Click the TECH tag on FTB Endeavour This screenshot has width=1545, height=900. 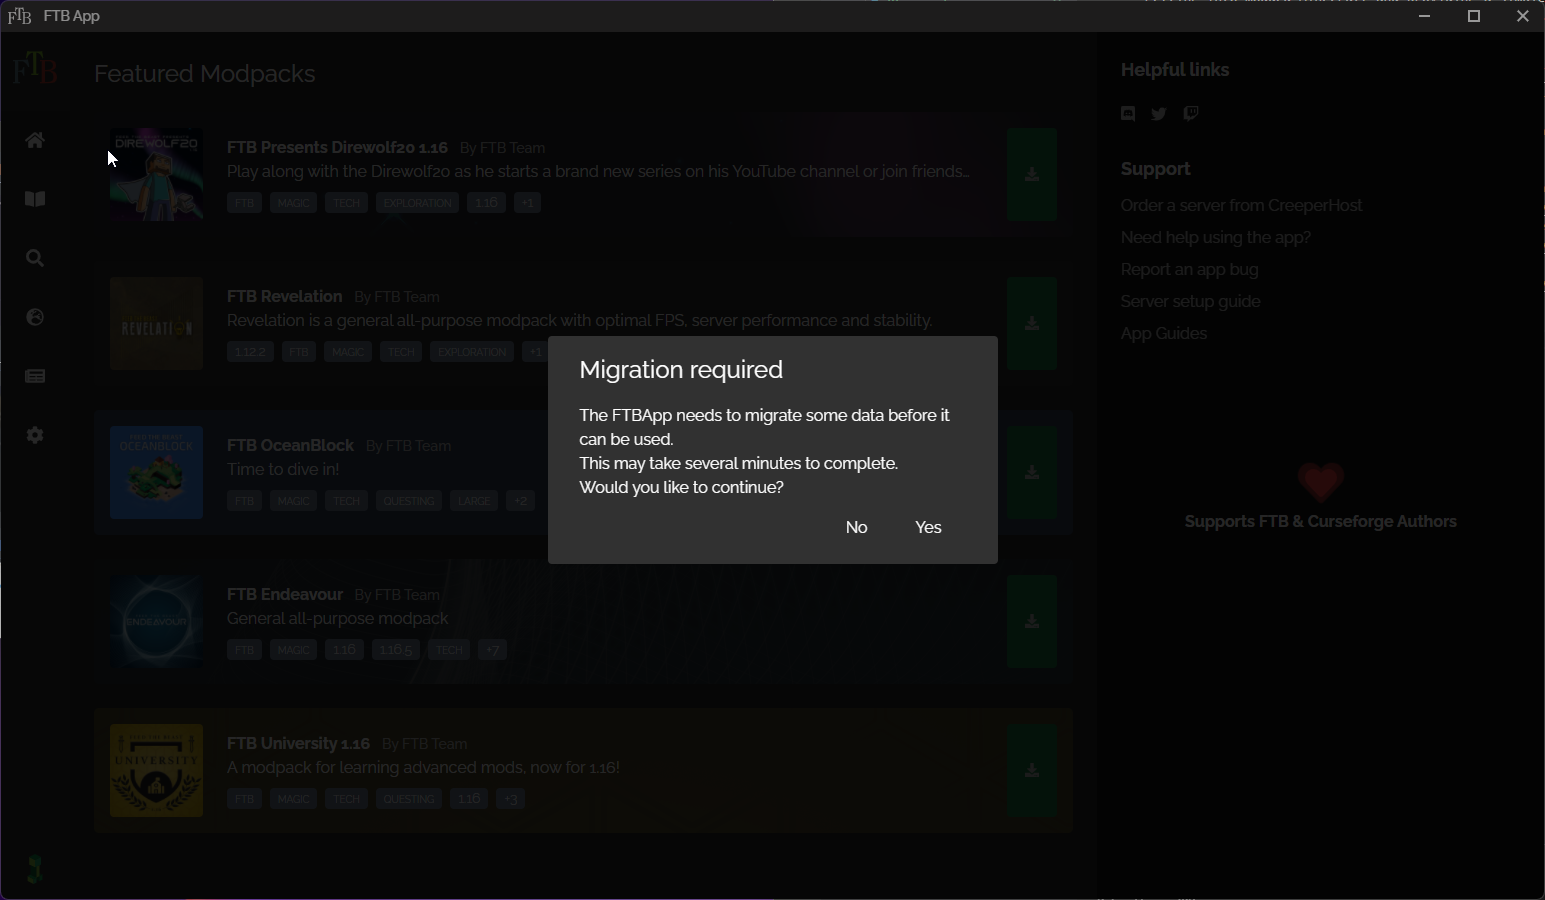[x=449, y=650]
